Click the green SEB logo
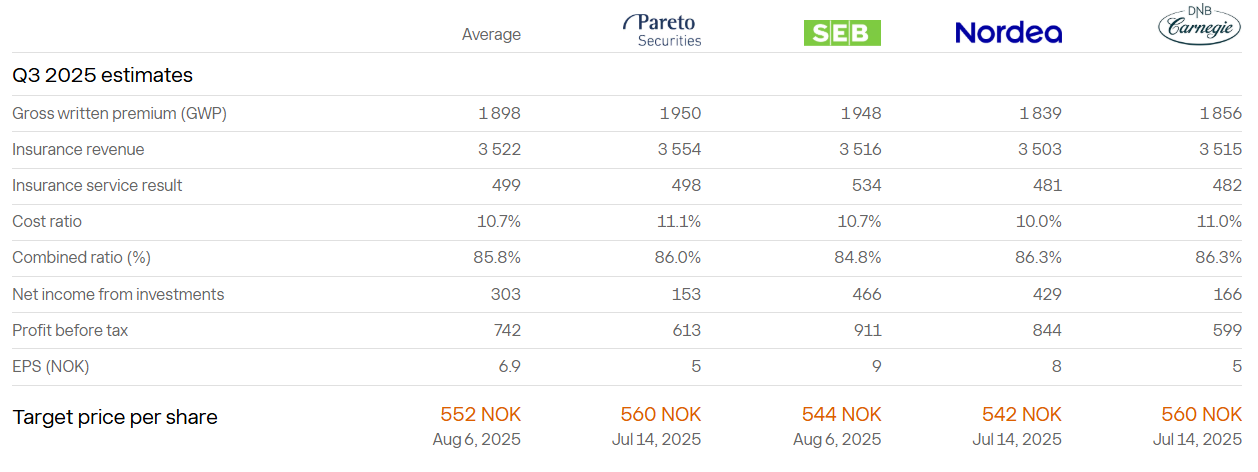Screen dimensions: 1258x472 [842, 33]
